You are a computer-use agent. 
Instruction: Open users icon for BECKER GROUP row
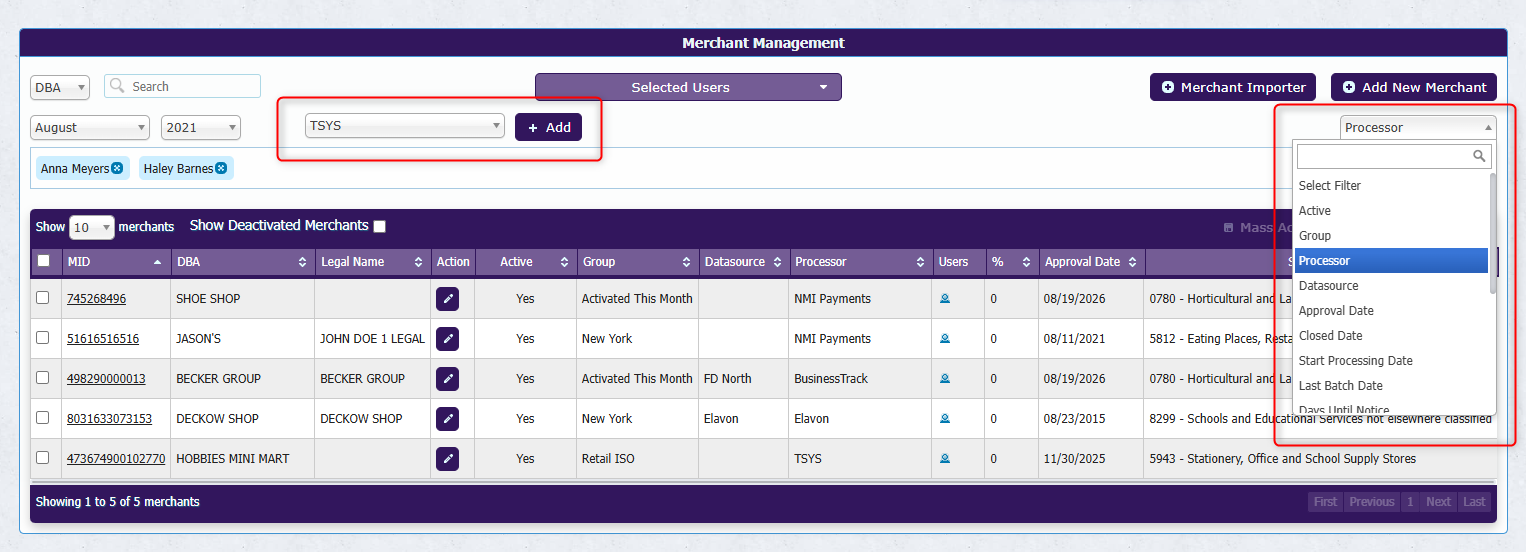[x=945, y=379]
